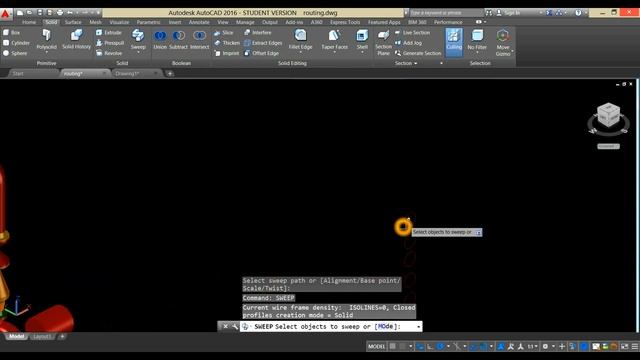Image resolution: width=640 pixels, height=360 pixels.
Task: Toggle MODEL space button in status bar
Action: point(376,347)
